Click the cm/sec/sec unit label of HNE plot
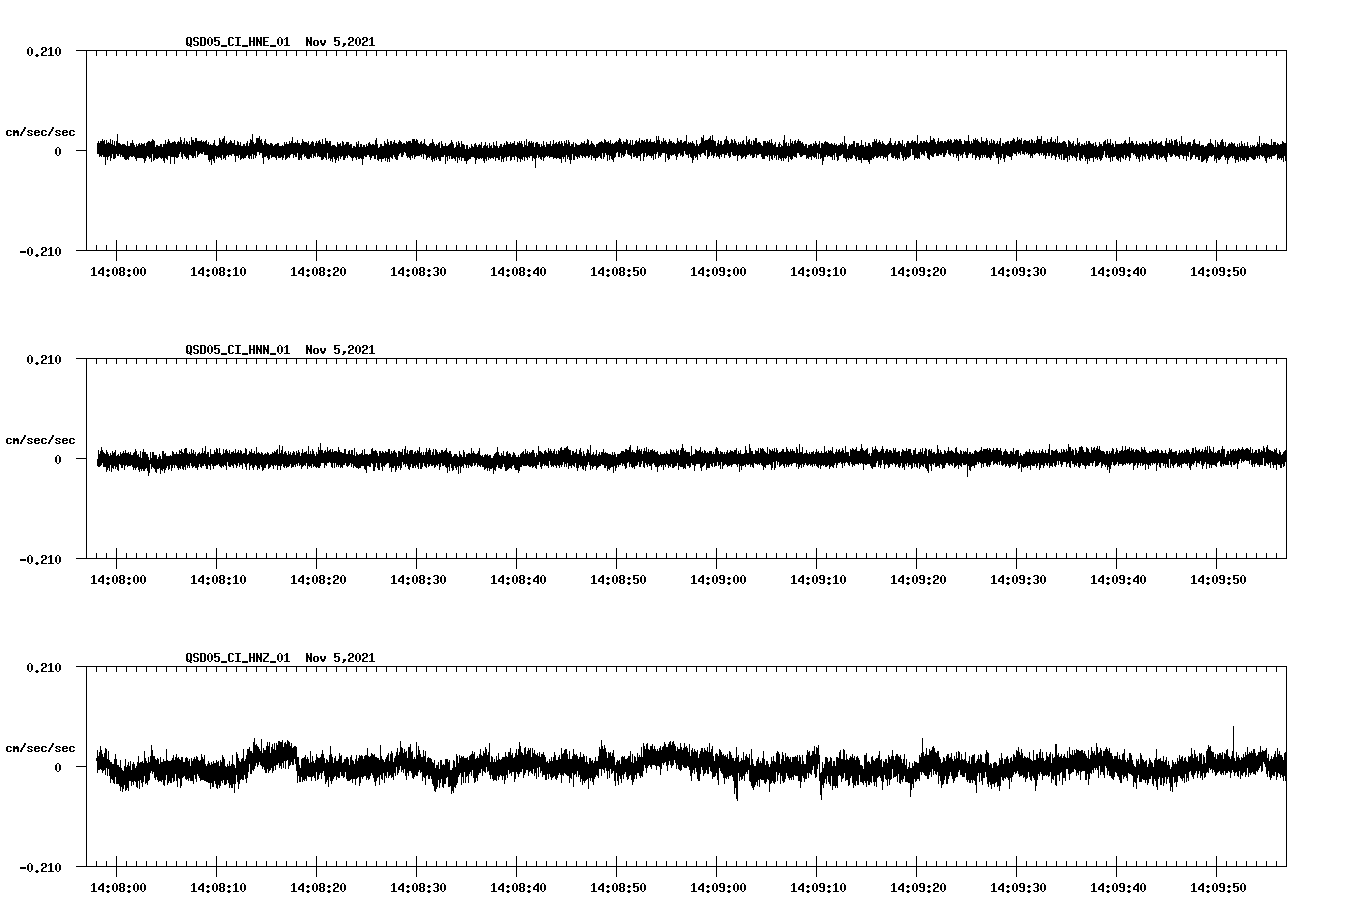1358x924 pixels. 40,132
